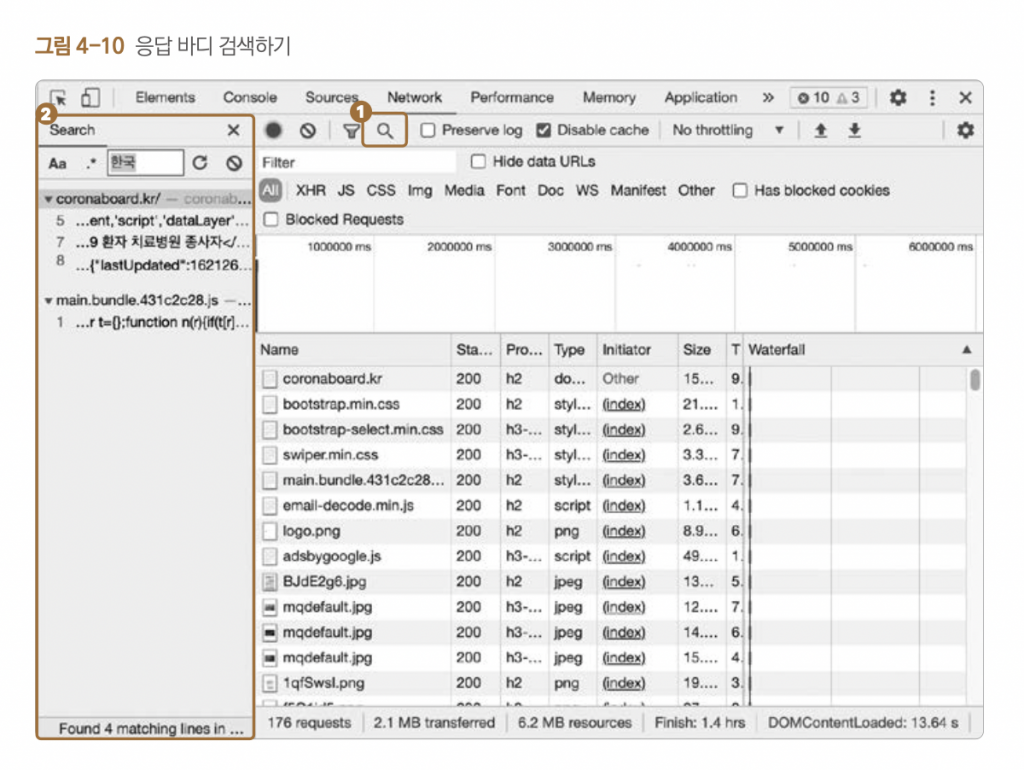1024x770 pixels.
Task: Open (index) initiator link for email-decode.min.js
Action: coord(624,506)
